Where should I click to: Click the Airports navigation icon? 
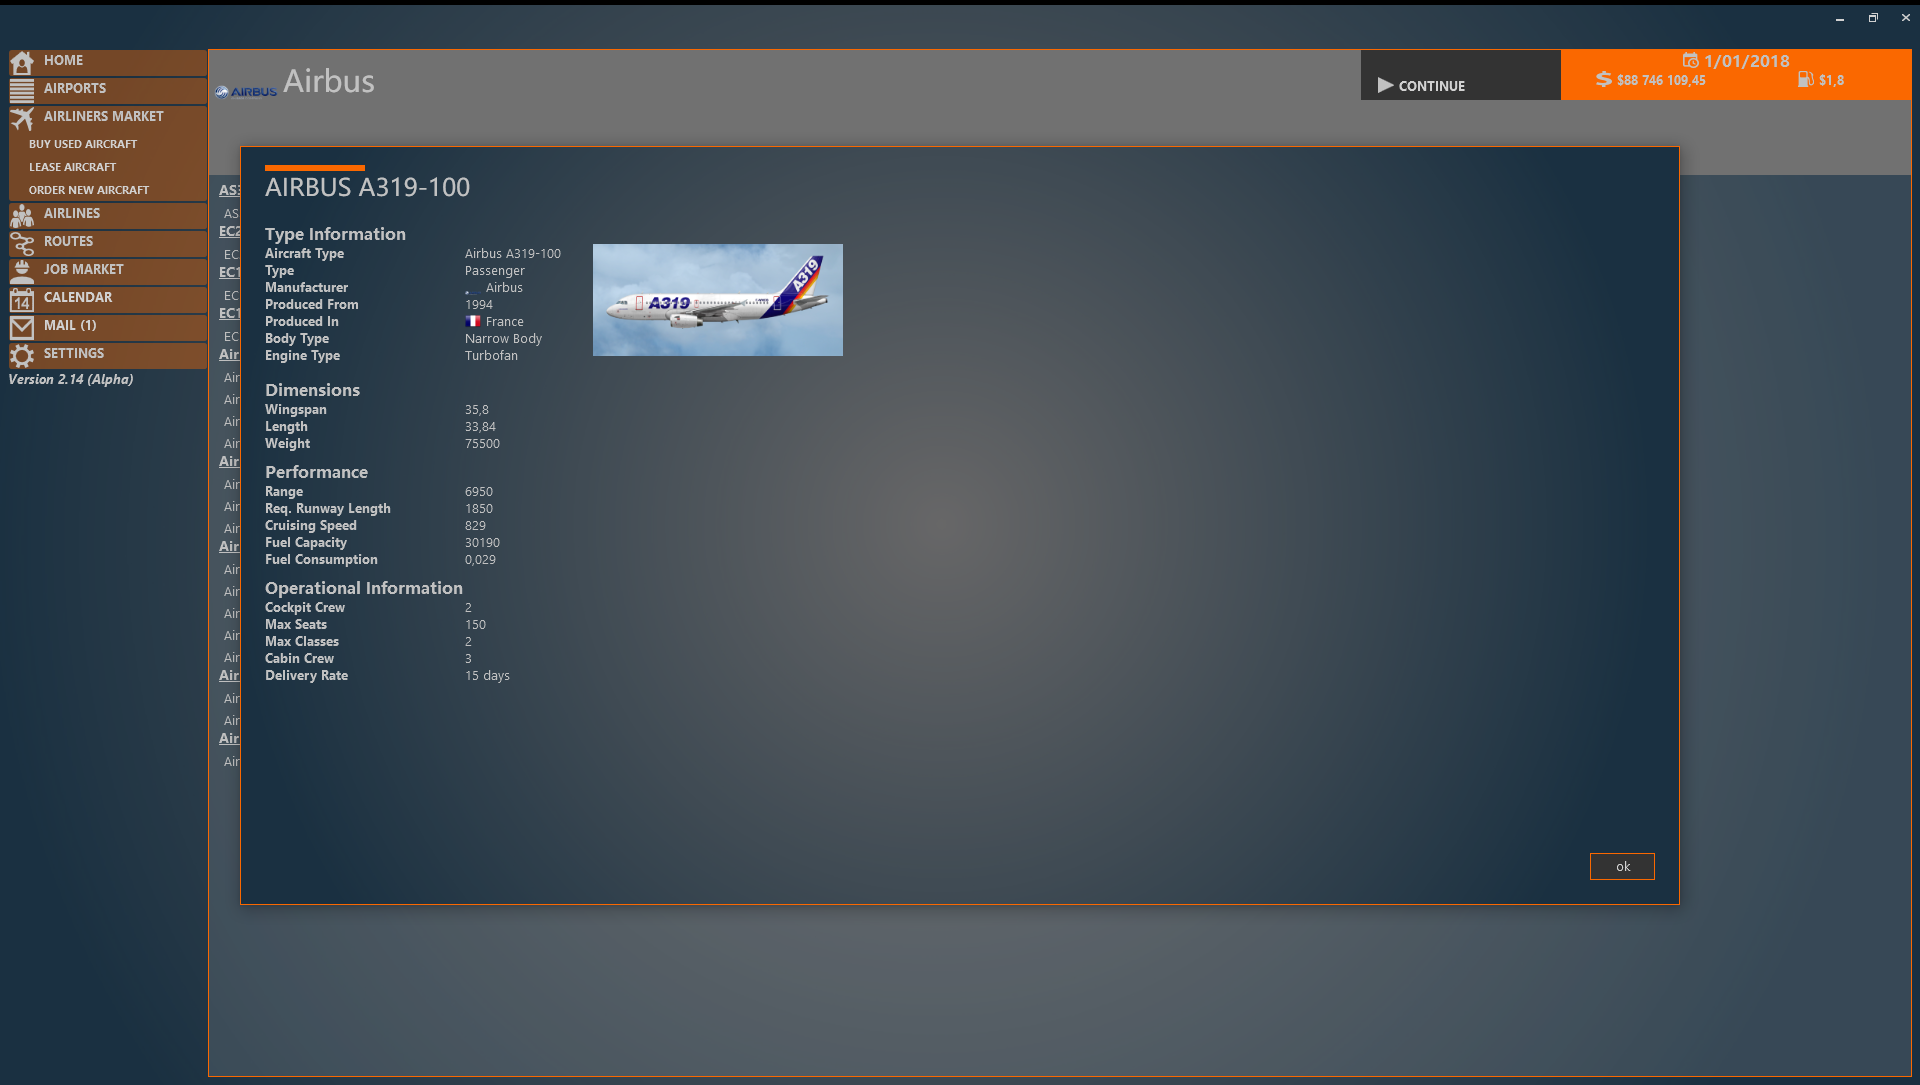coord(22,88)
